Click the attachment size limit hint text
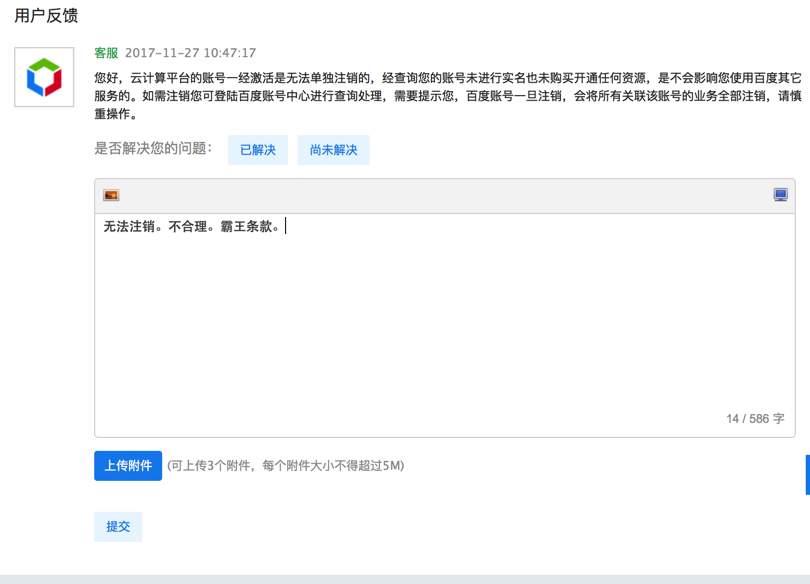The height and width of the screenshot is (584, 810). pyautogui.click(x=286, y=466)
